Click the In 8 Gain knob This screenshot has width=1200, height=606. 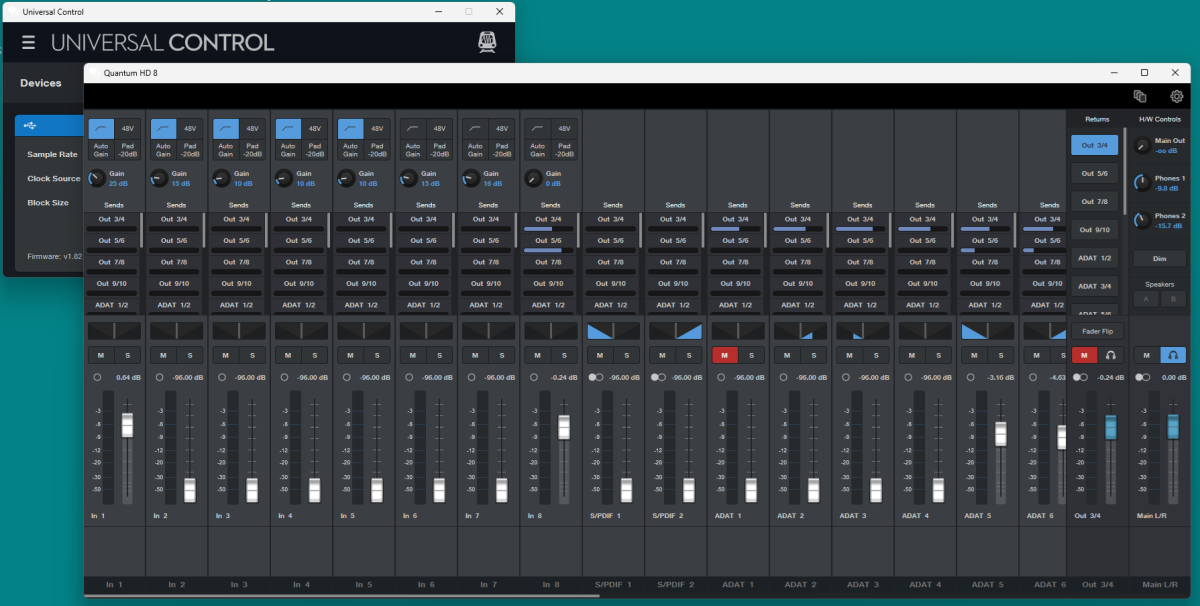point(533,178)
